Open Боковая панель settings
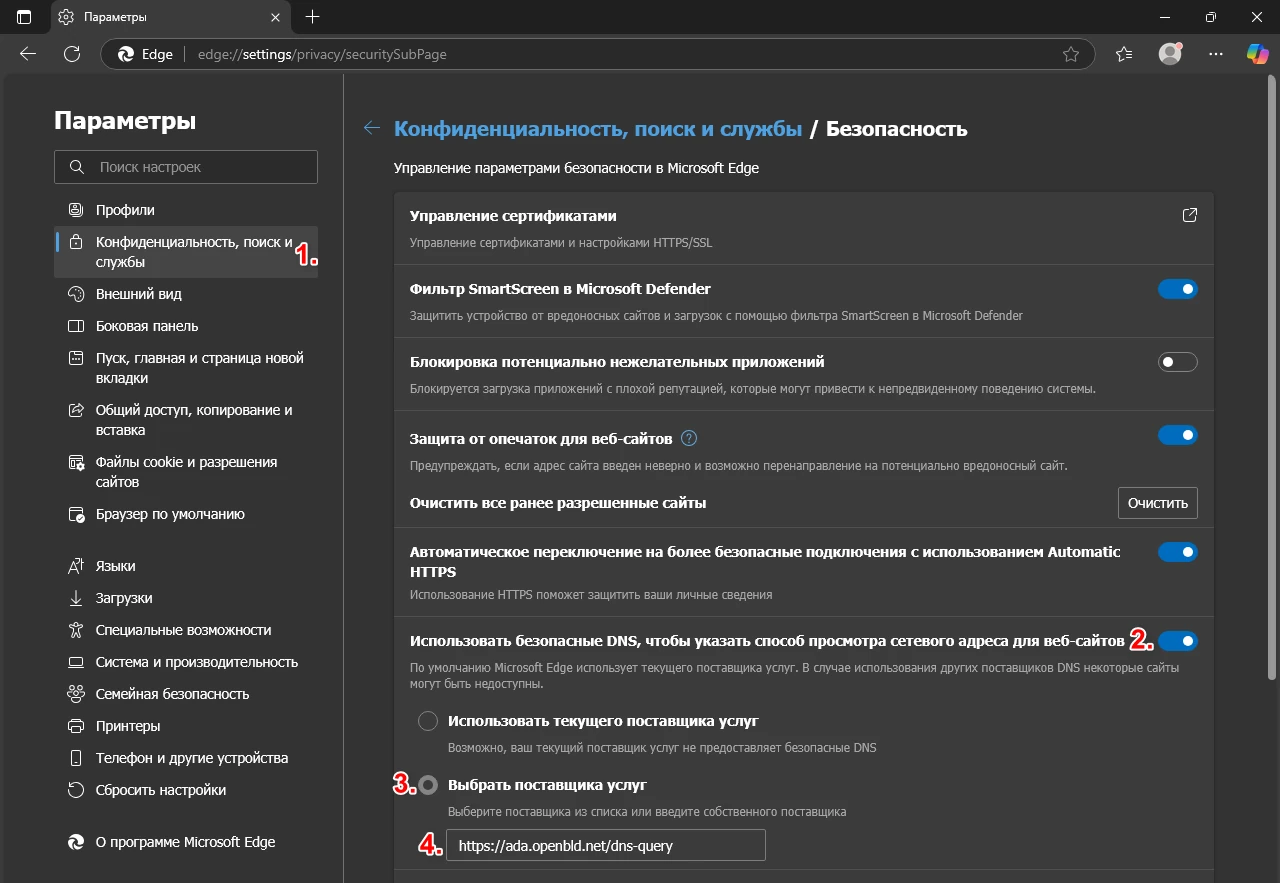The image size is (1280, 883). click(186, 326)
